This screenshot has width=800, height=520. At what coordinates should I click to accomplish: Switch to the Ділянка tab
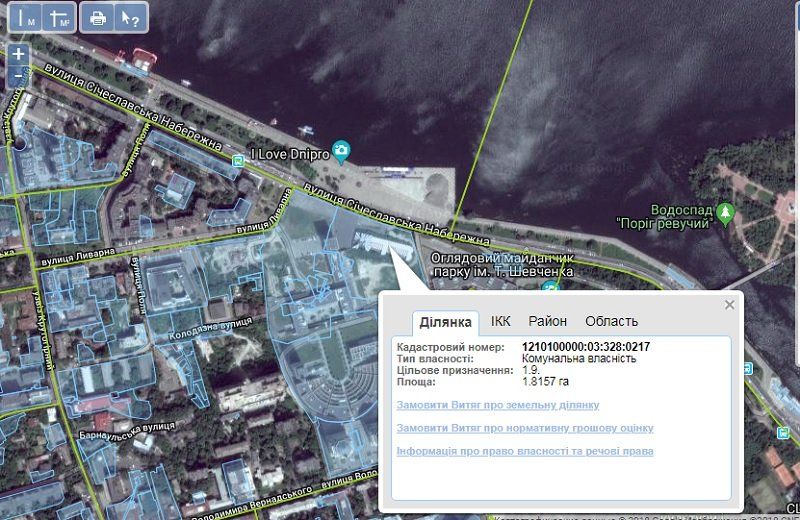point(446,321)
